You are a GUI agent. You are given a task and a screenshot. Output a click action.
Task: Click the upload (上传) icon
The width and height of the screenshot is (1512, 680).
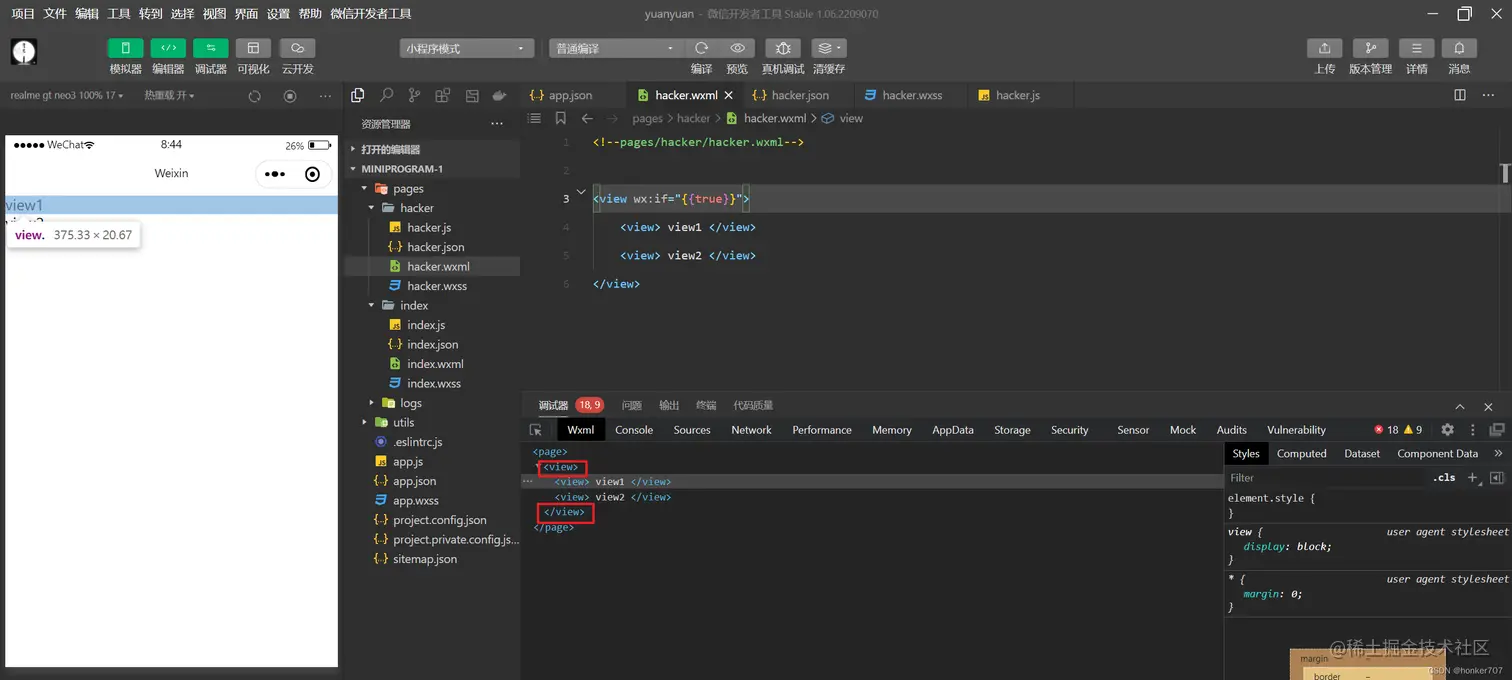coord(1324,48)
